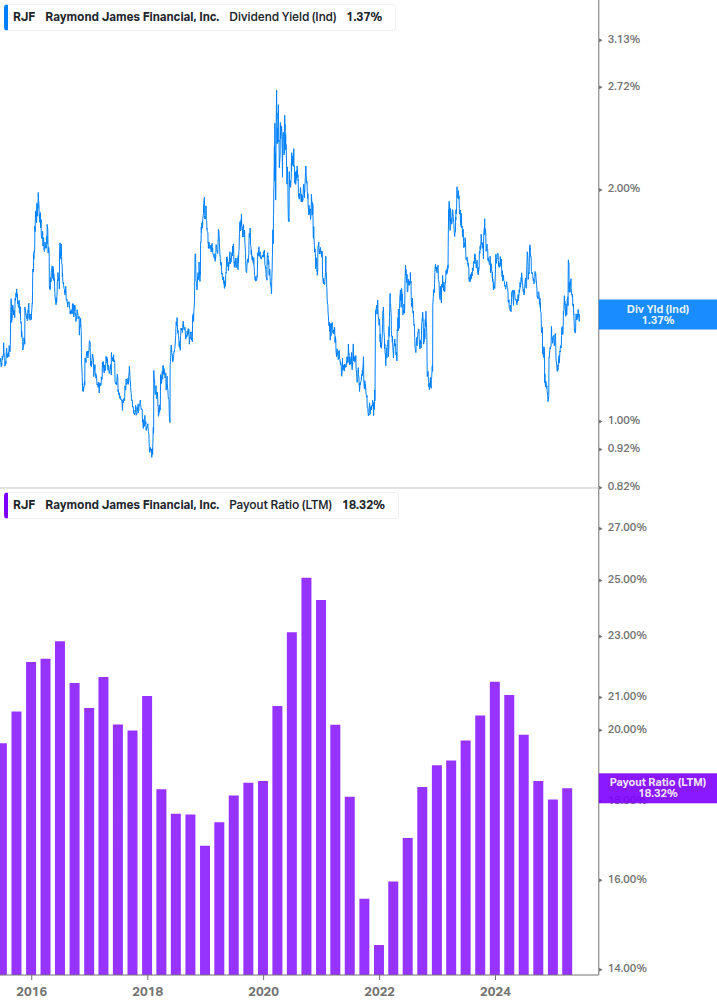Image resolution: width=717 pixels, height=1005 pixels.
Task: Click the 21.00% payout axis label
Action: 627,697
